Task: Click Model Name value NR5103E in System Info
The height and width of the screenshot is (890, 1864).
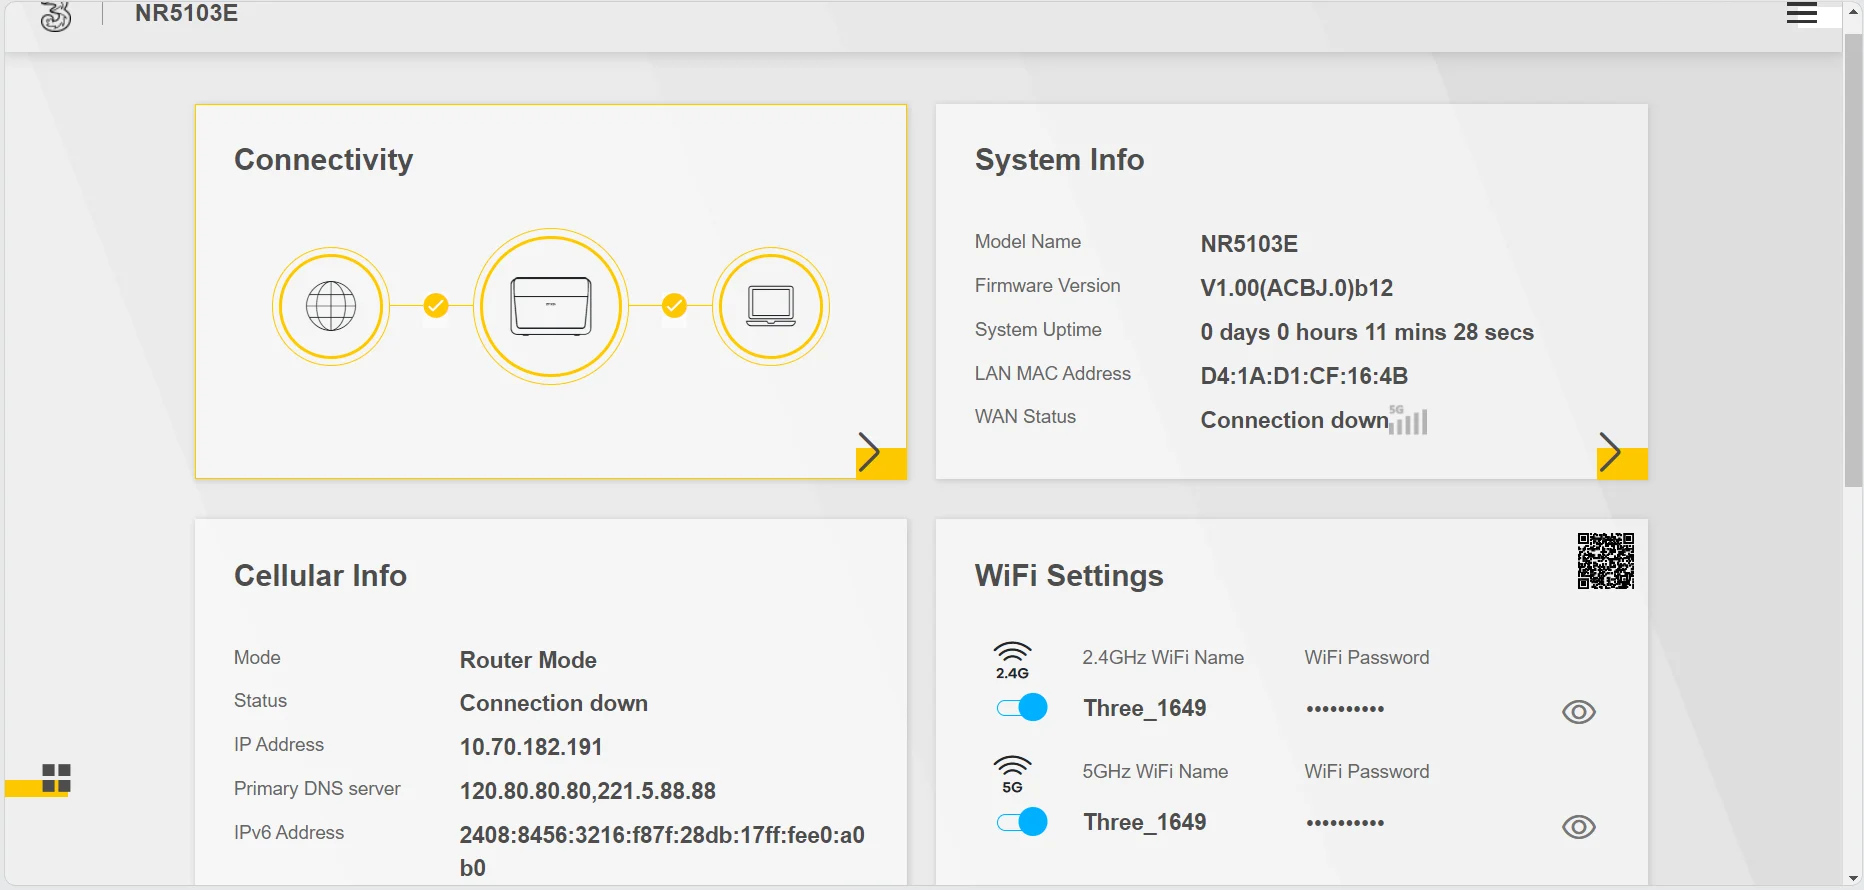Action: click(1249, 244)
